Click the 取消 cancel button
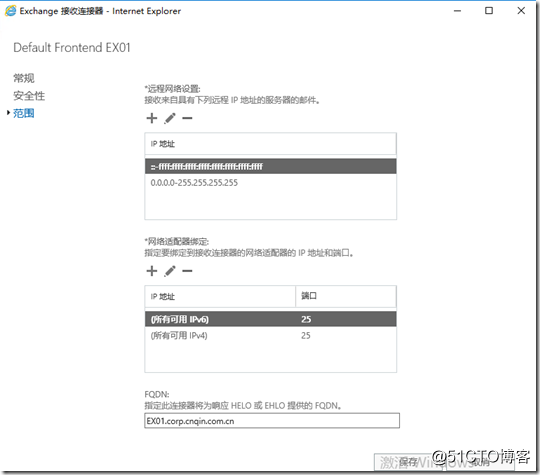540x475 pixels. [480, 462]
